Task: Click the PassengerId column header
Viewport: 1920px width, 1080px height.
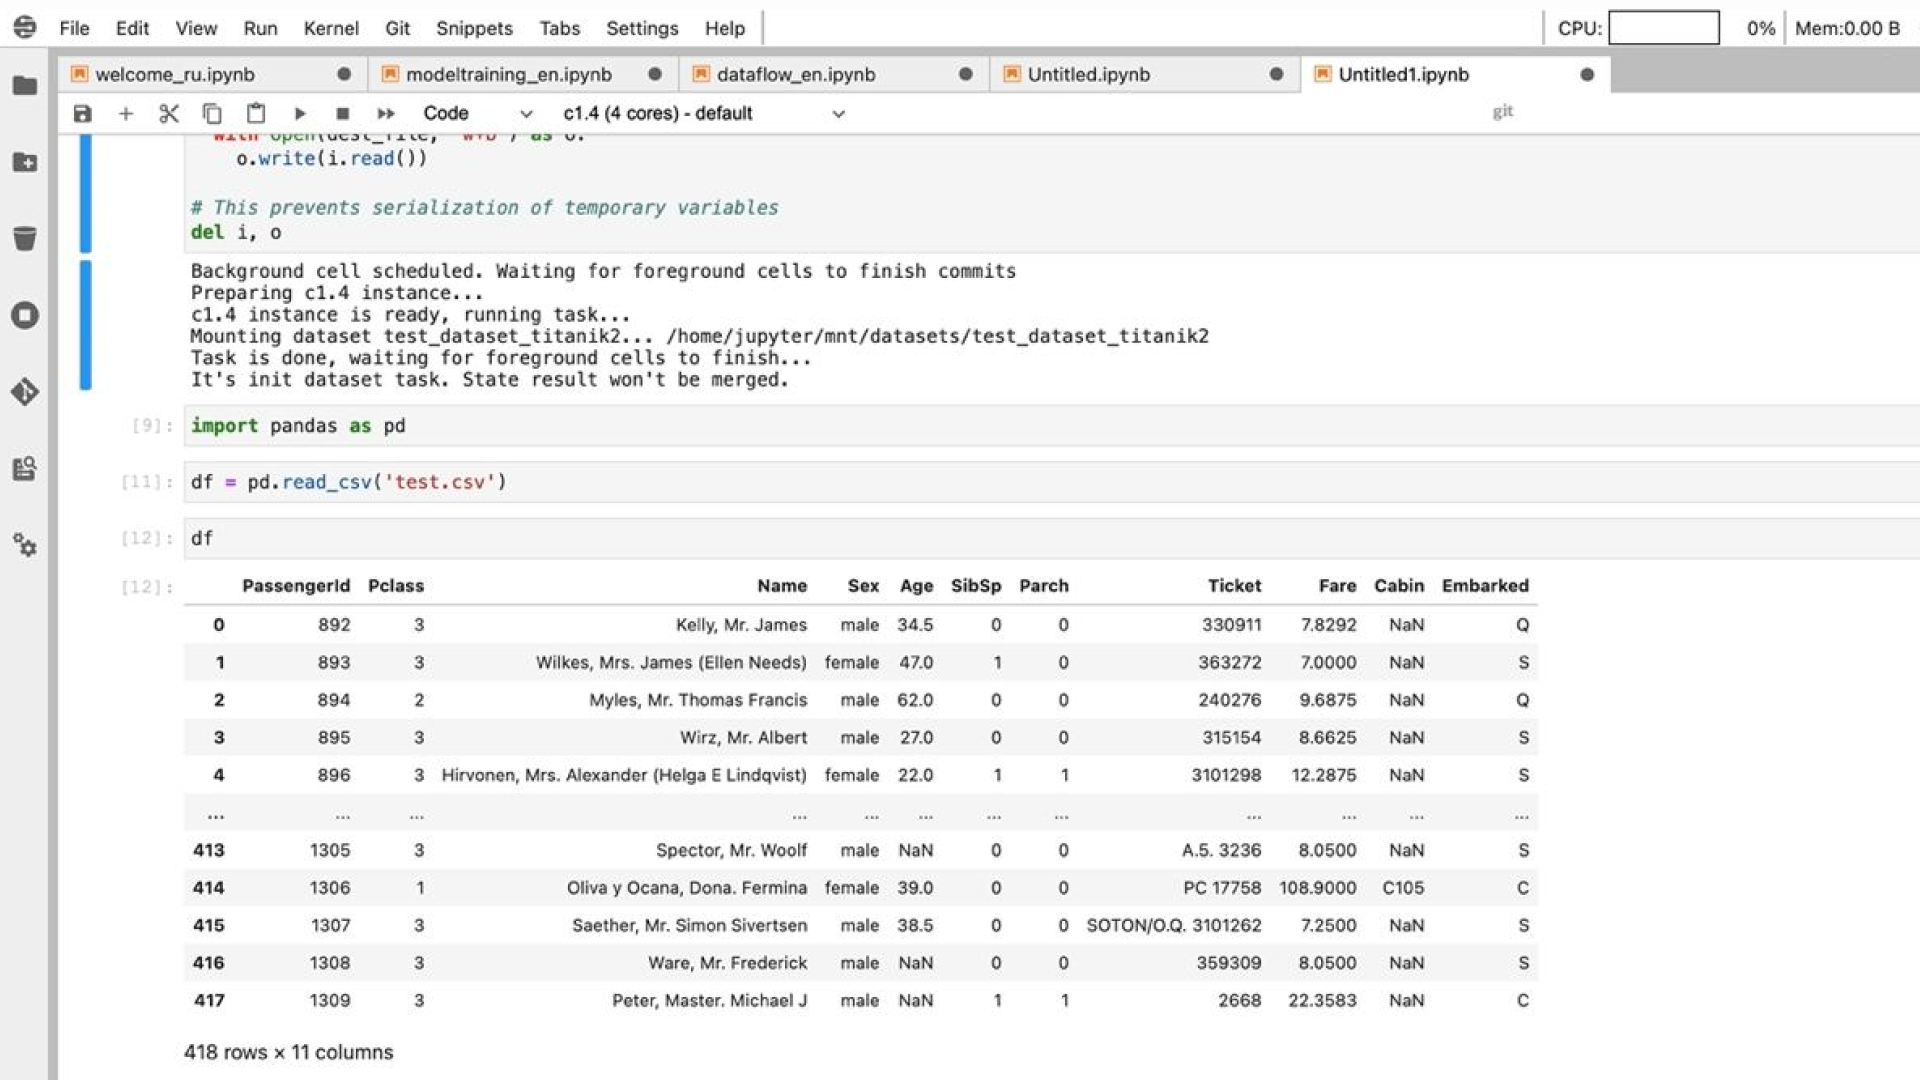Action: pyautogui.click(x=296, y=586)
